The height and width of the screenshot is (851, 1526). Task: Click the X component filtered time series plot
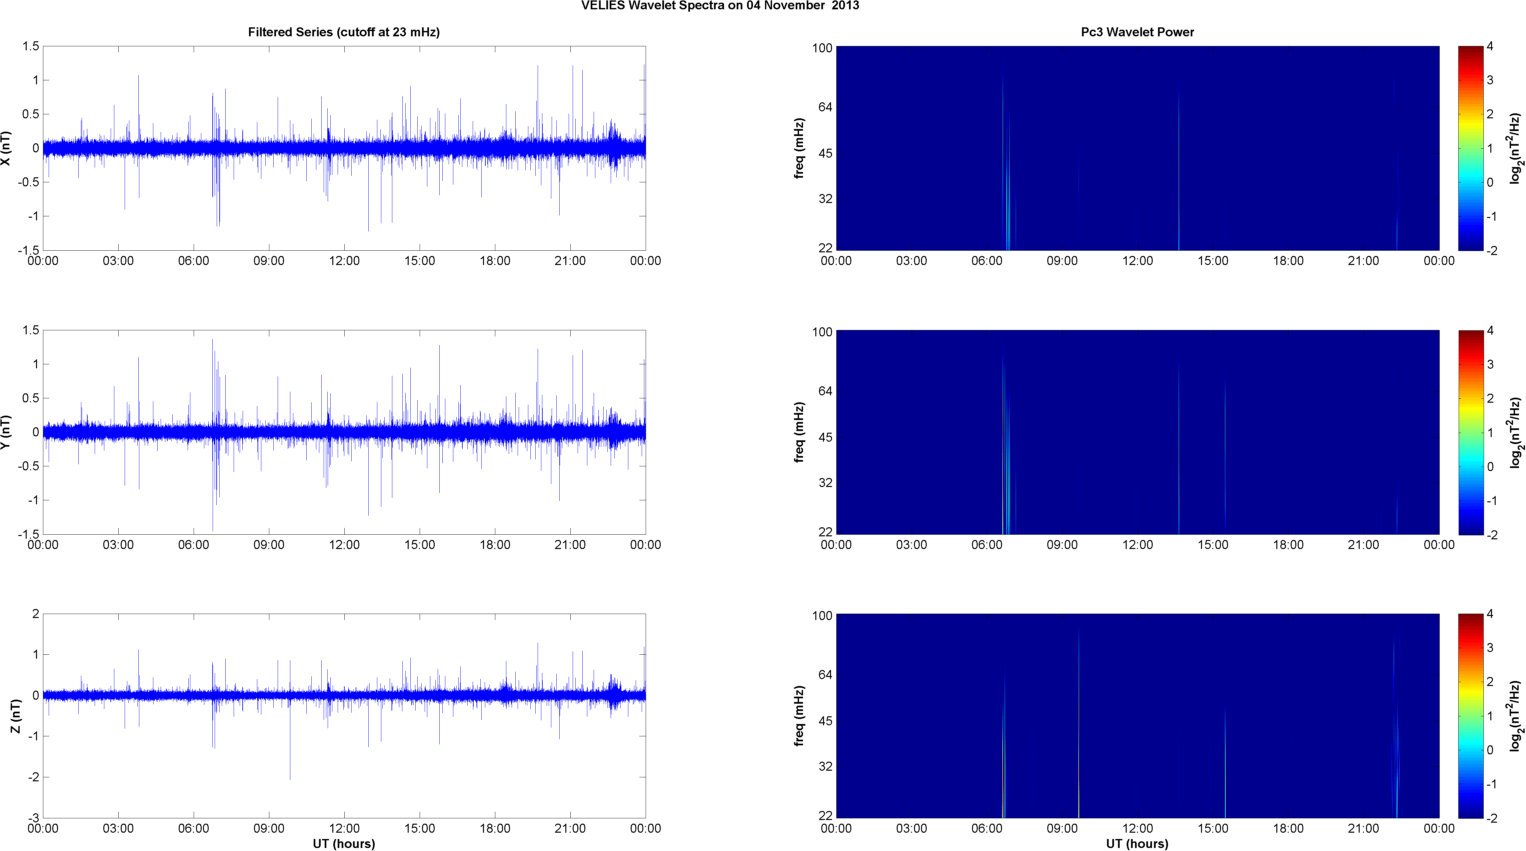(x=344, y=148)
